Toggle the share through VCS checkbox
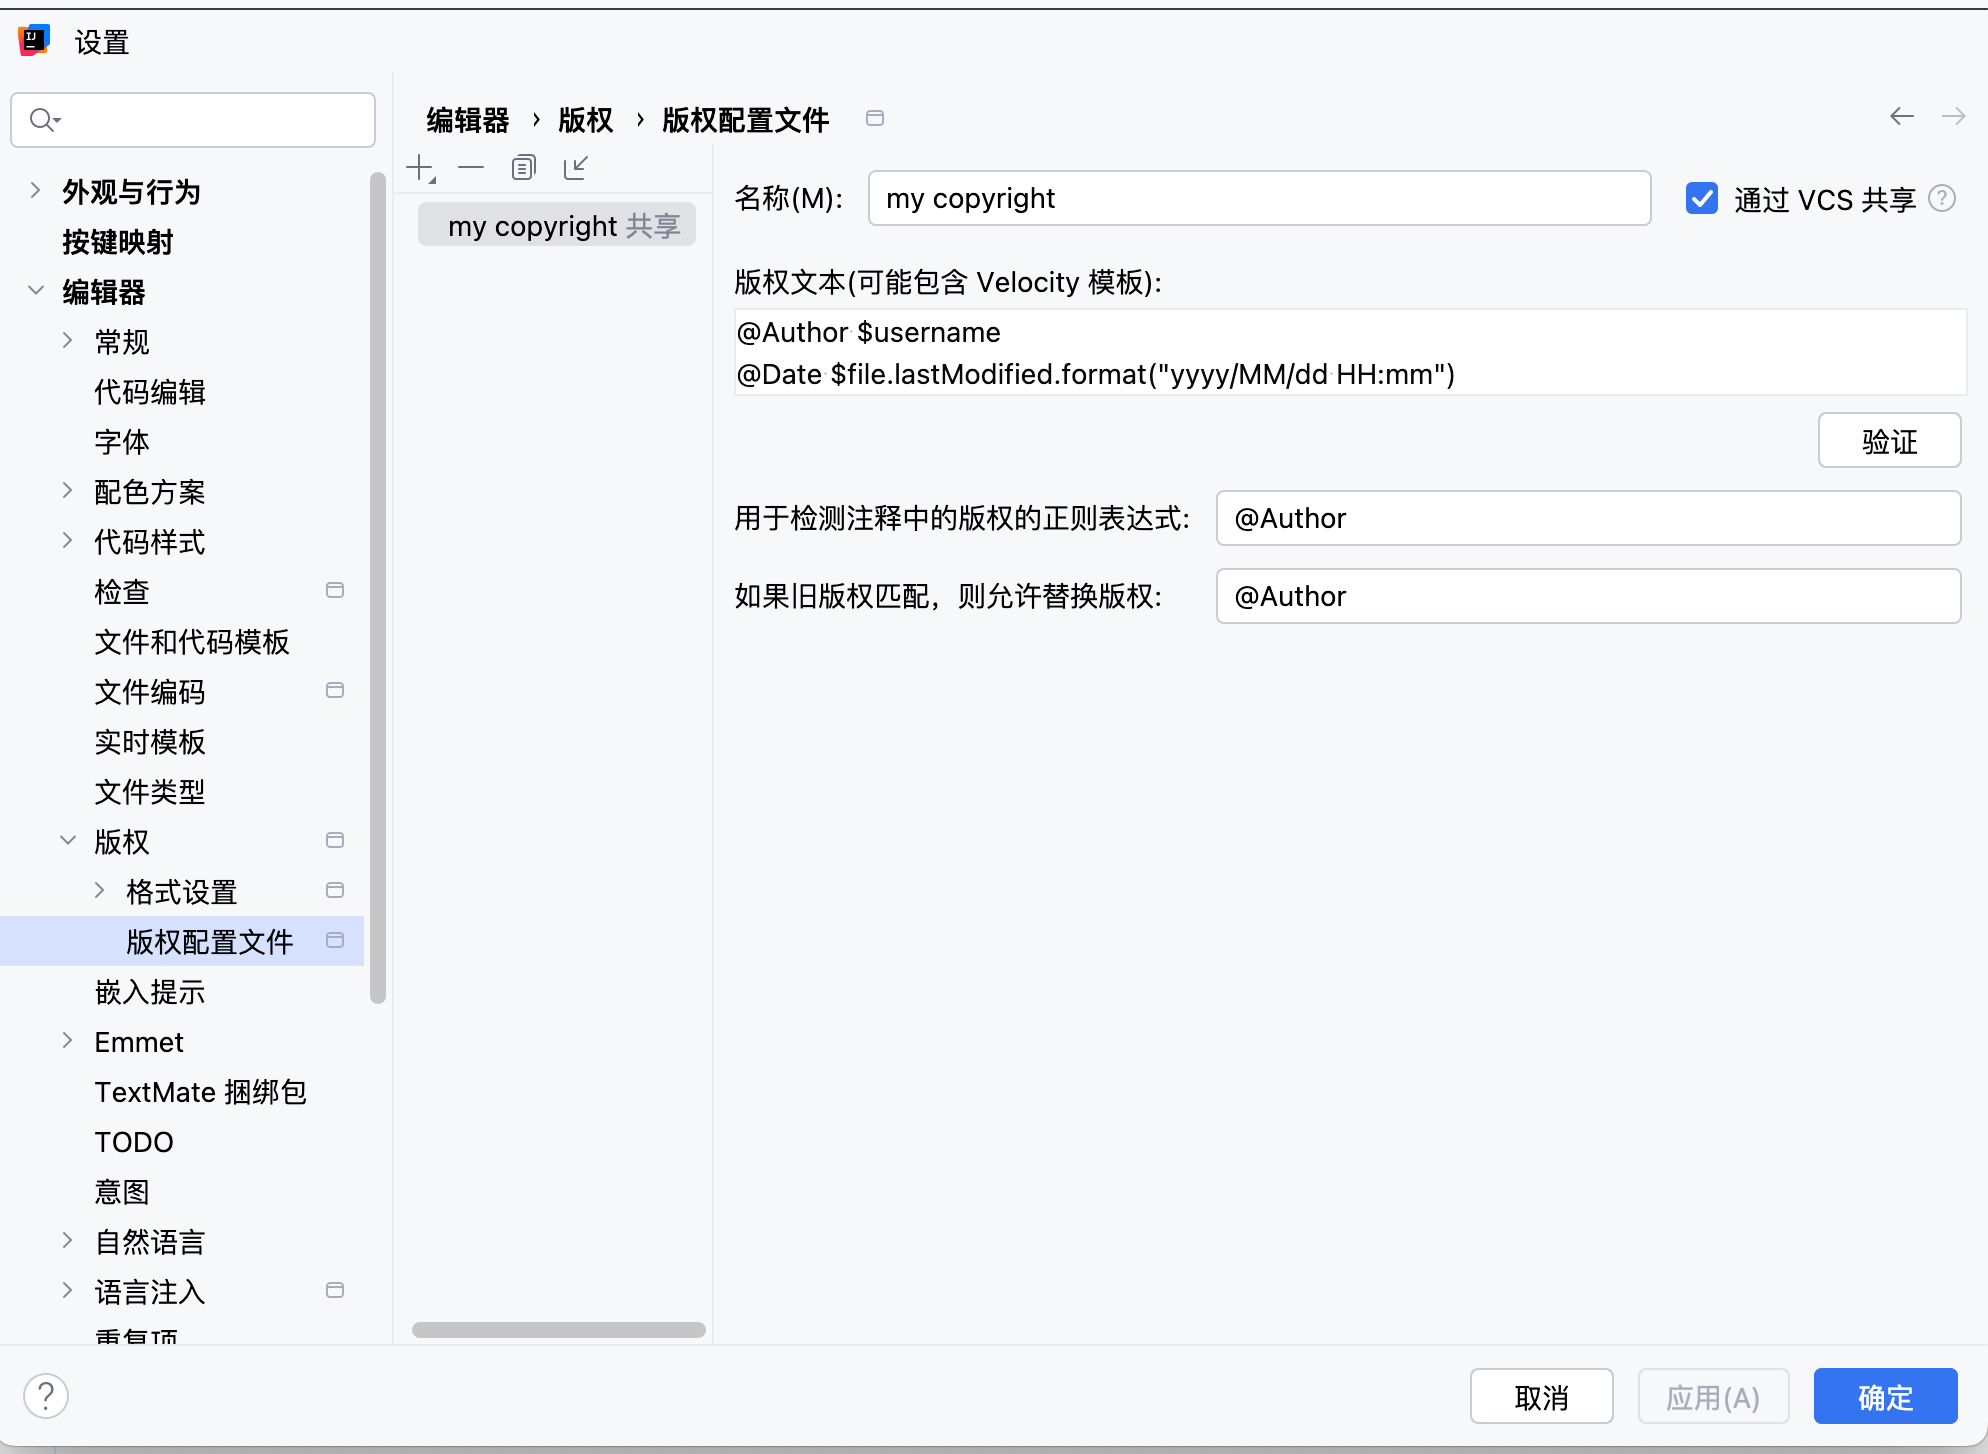Image resolution: width=1988 pixels, height=1454 pixels. tap(1701, 199)
